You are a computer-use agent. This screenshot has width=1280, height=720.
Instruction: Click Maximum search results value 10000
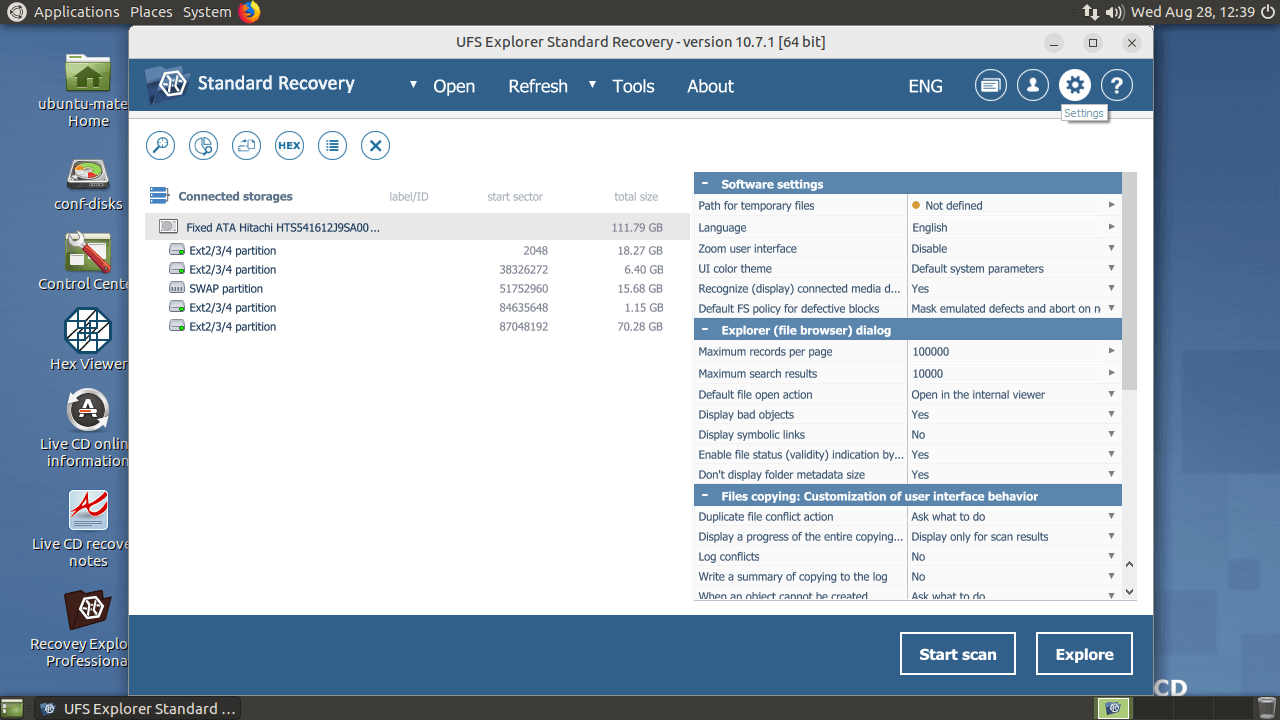click(927, 373)
